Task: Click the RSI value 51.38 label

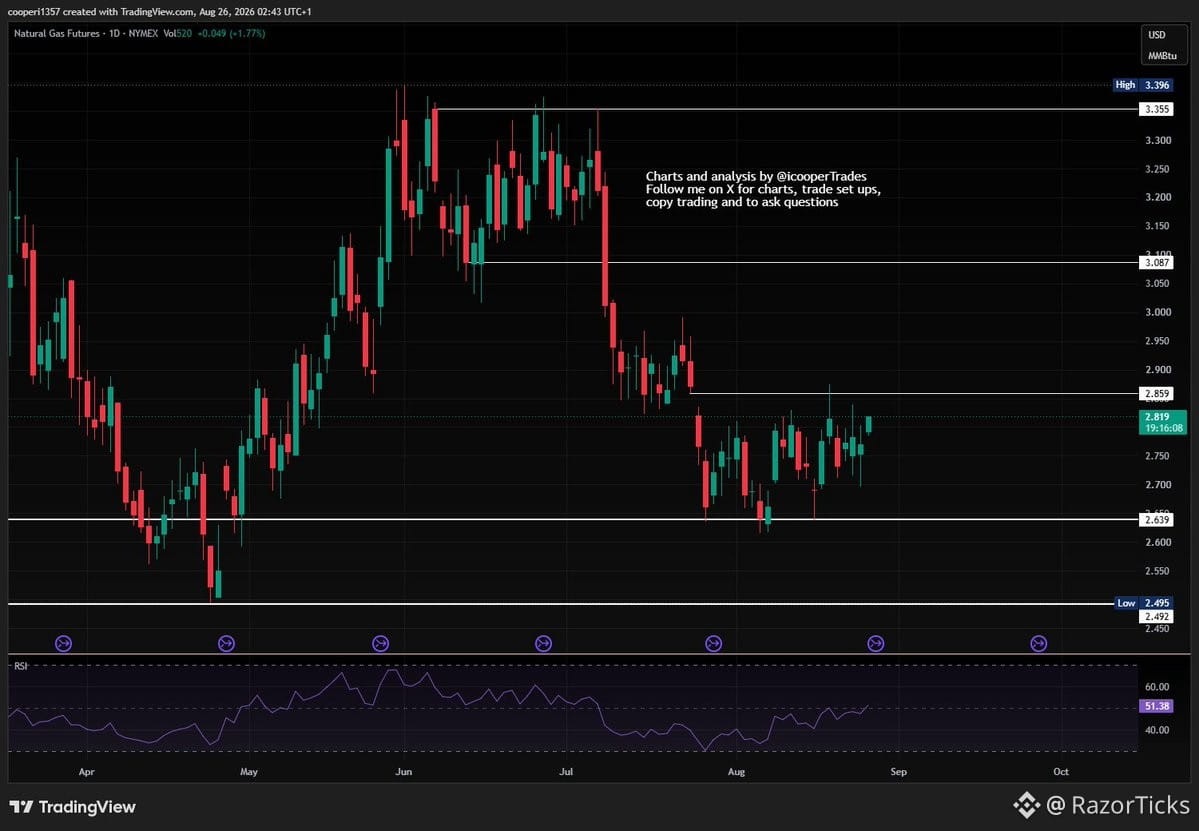Action: point(1156,706)
